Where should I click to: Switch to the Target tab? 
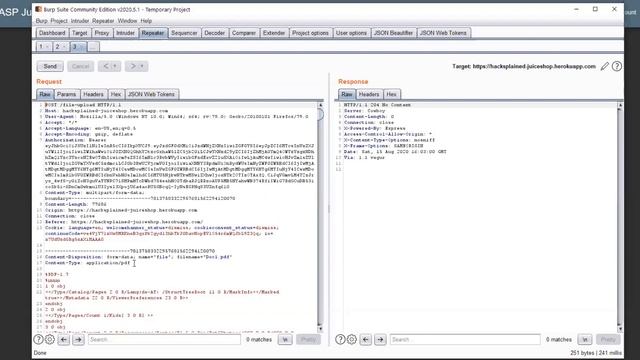click(x=80, y=33)
